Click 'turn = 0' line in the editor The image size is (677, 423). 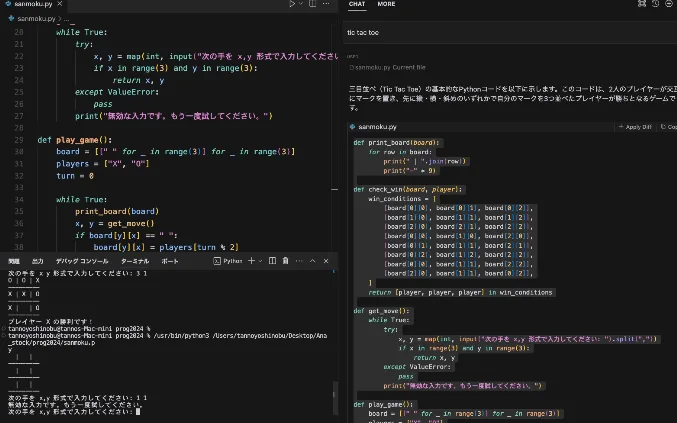coord(75,176)
